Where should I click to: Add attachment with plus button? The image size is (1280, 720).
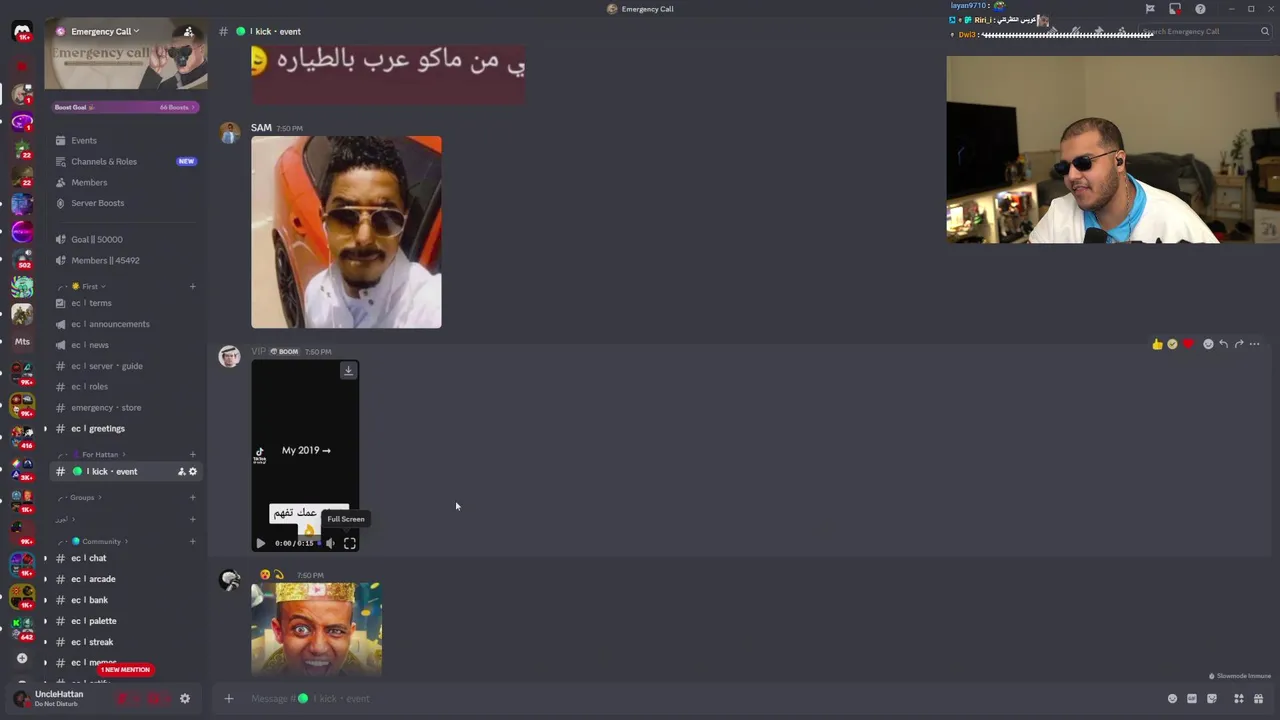(228, 698)
